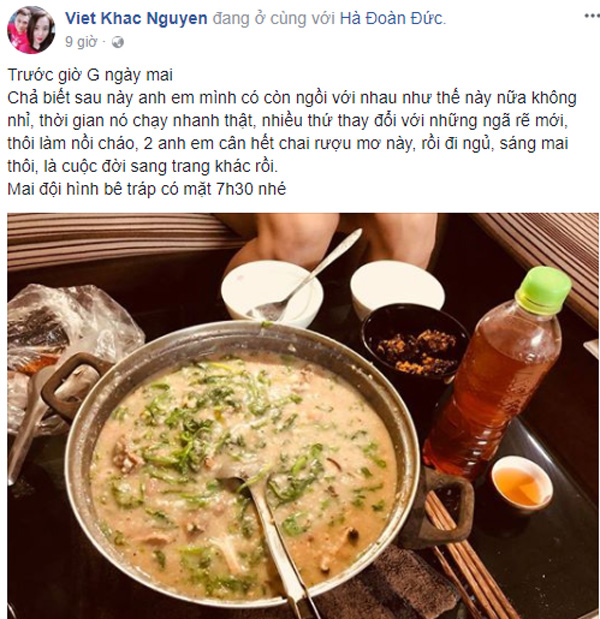Open the tagged Hà Đoàn Đức profile
The image size is (600, 619).
click(x=392, y=19)
